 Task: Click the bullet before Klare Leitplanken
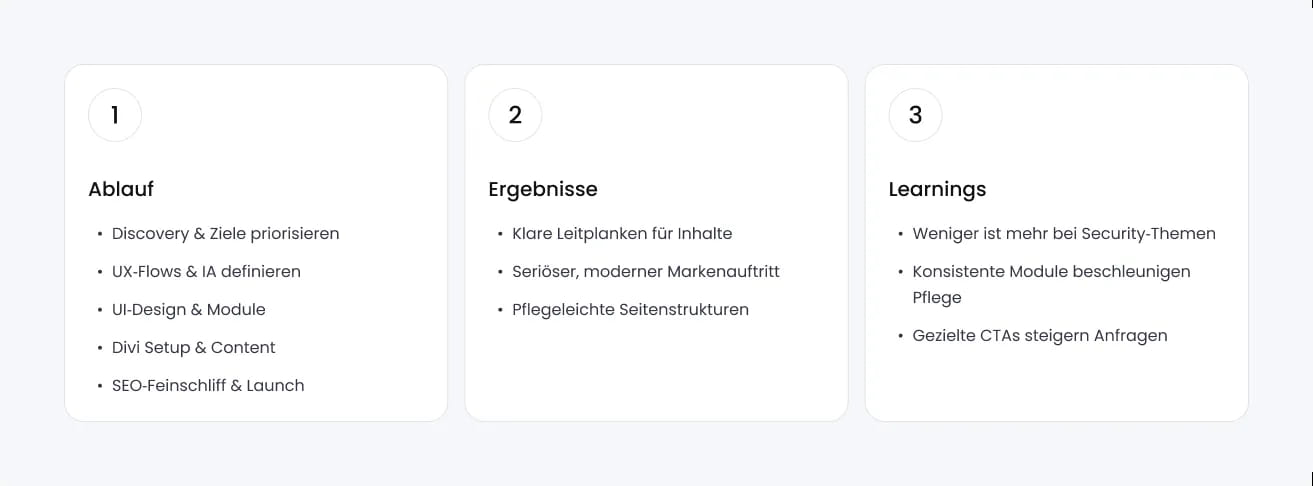[499, 234]
